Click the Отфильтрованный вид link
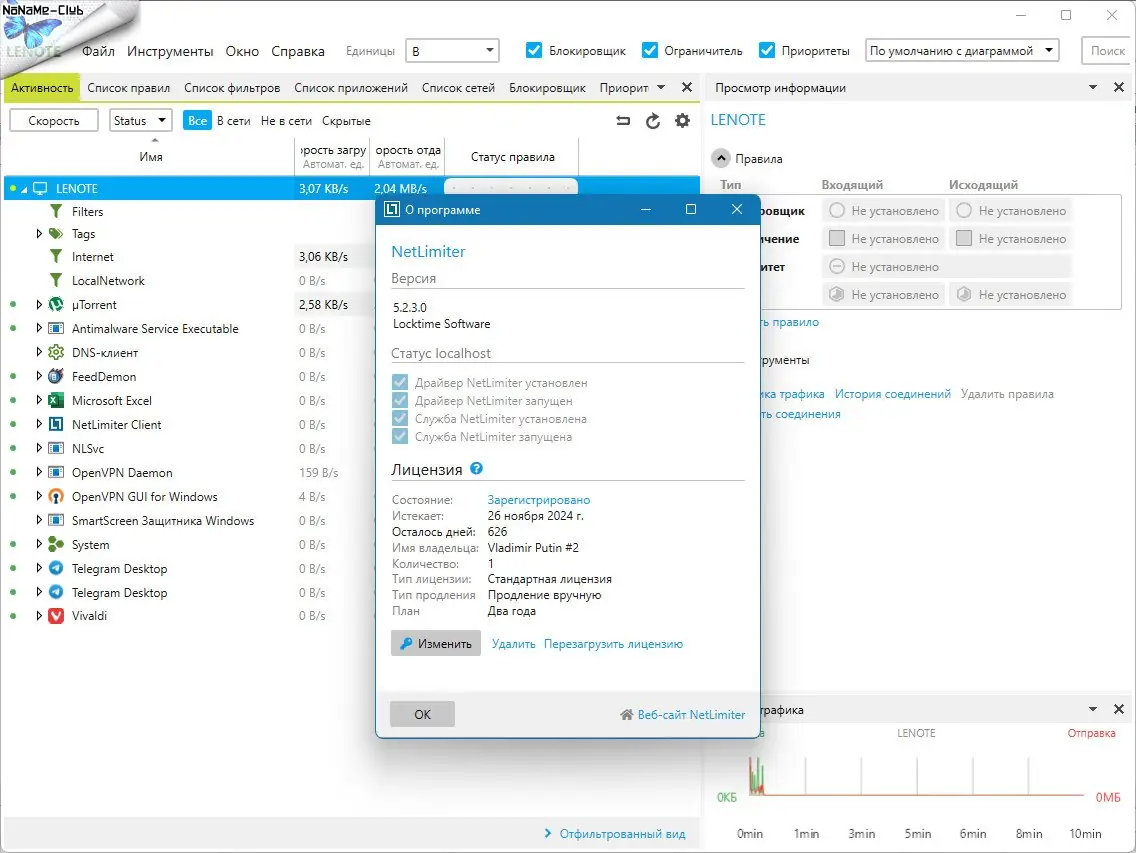1136x853 pixels. point(614,833)
